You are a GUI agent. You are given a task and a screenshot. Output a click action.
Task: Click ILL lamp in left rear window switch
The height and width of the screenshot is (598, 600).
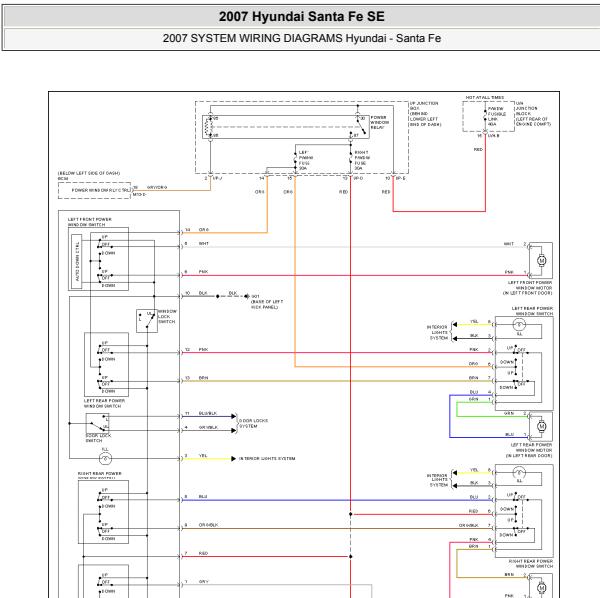point(519,325)
